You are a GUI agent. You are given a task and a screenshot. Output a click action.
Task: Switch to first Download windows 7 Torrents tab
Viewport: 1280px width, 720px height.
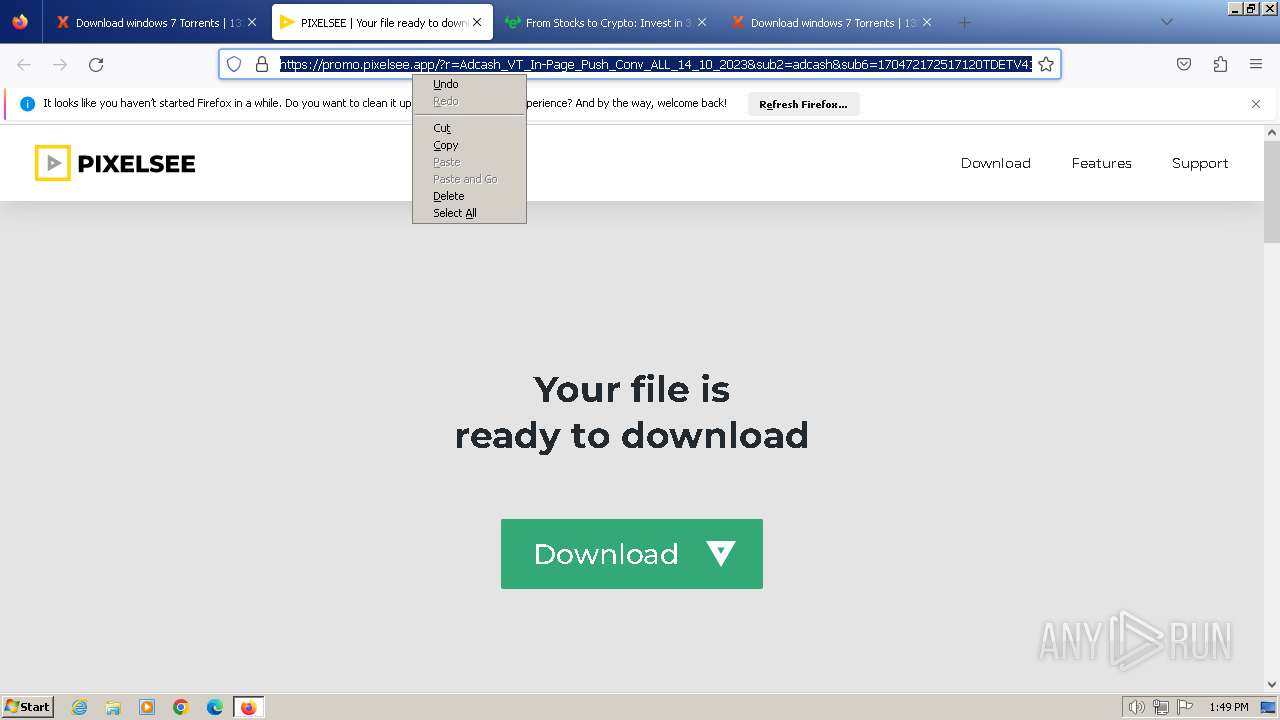click(157, 22)
